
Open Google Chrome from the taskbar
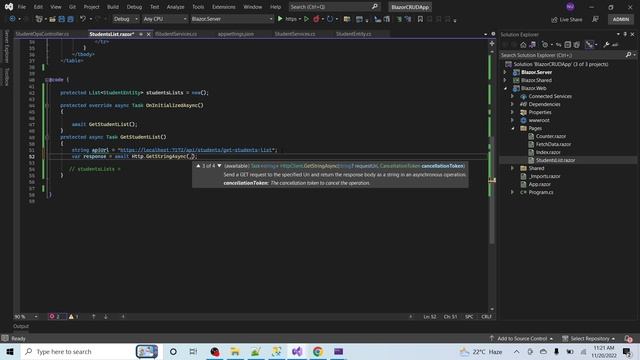coord(318,351)
